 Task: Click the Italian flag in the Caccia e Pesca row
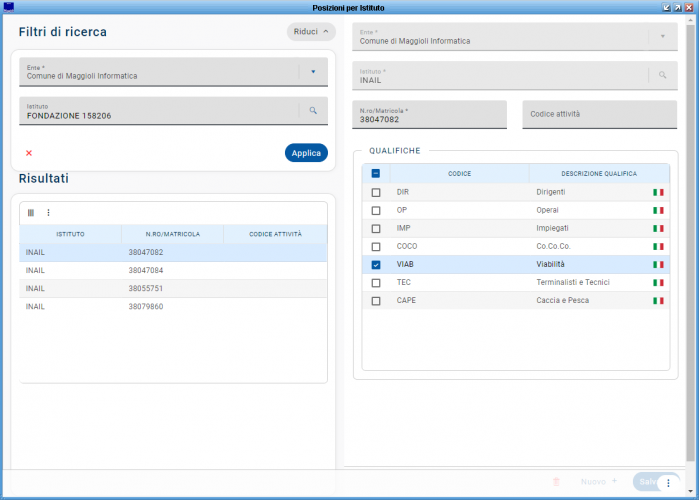click(657, 300)
